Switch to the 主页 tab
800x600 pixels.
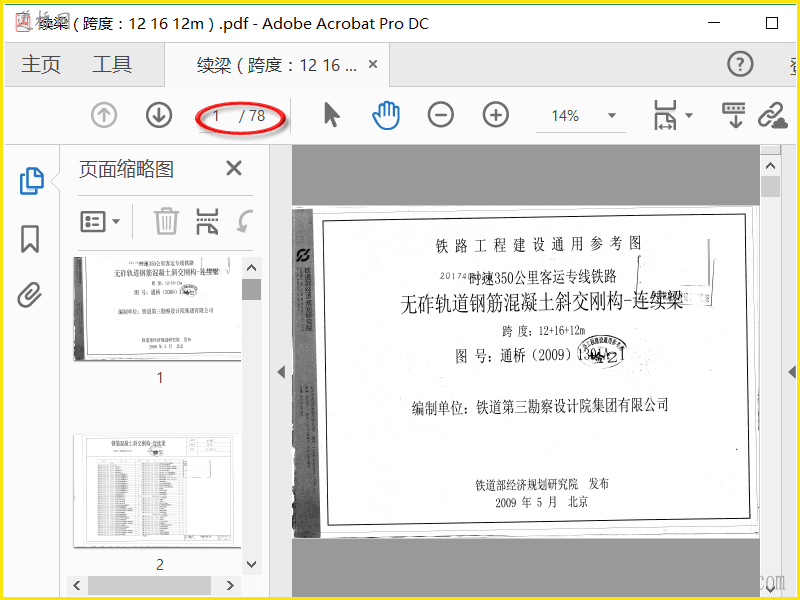tap(41, 65)
